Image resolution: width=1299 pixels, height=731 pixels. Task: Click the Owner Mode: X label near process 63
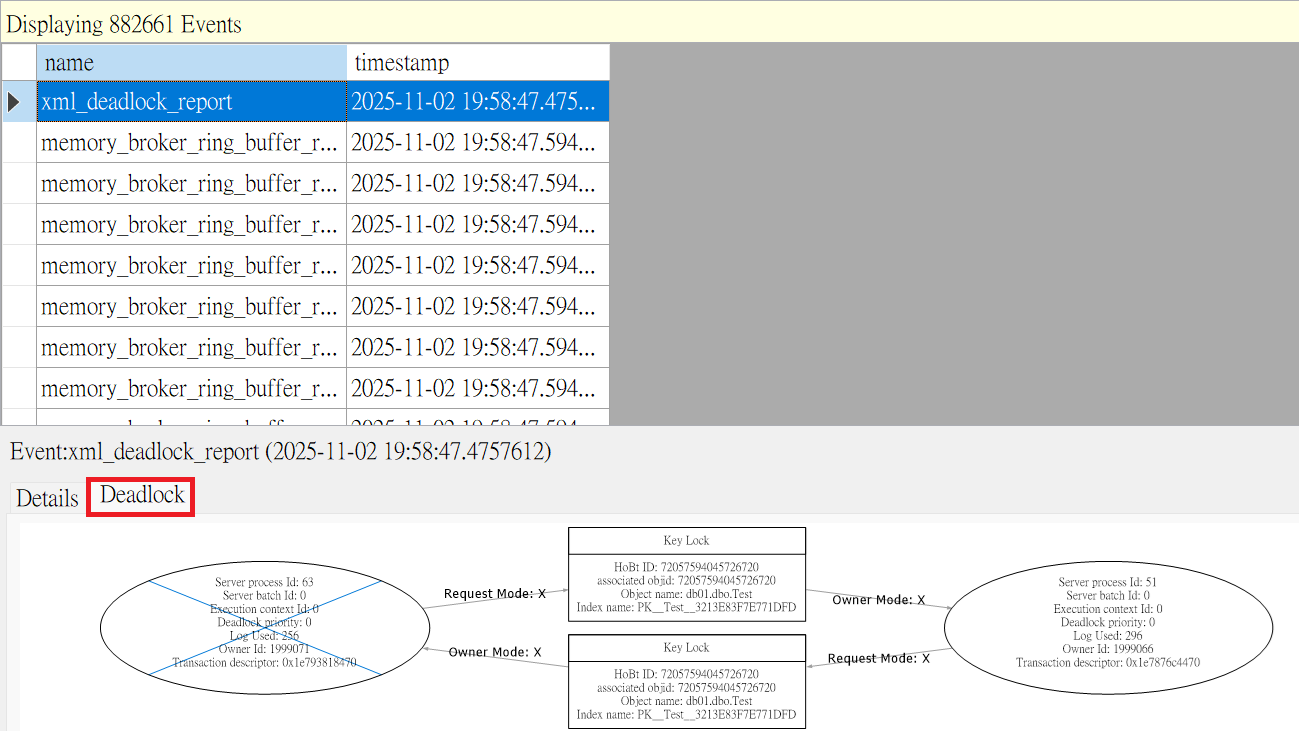pos(495,652)
